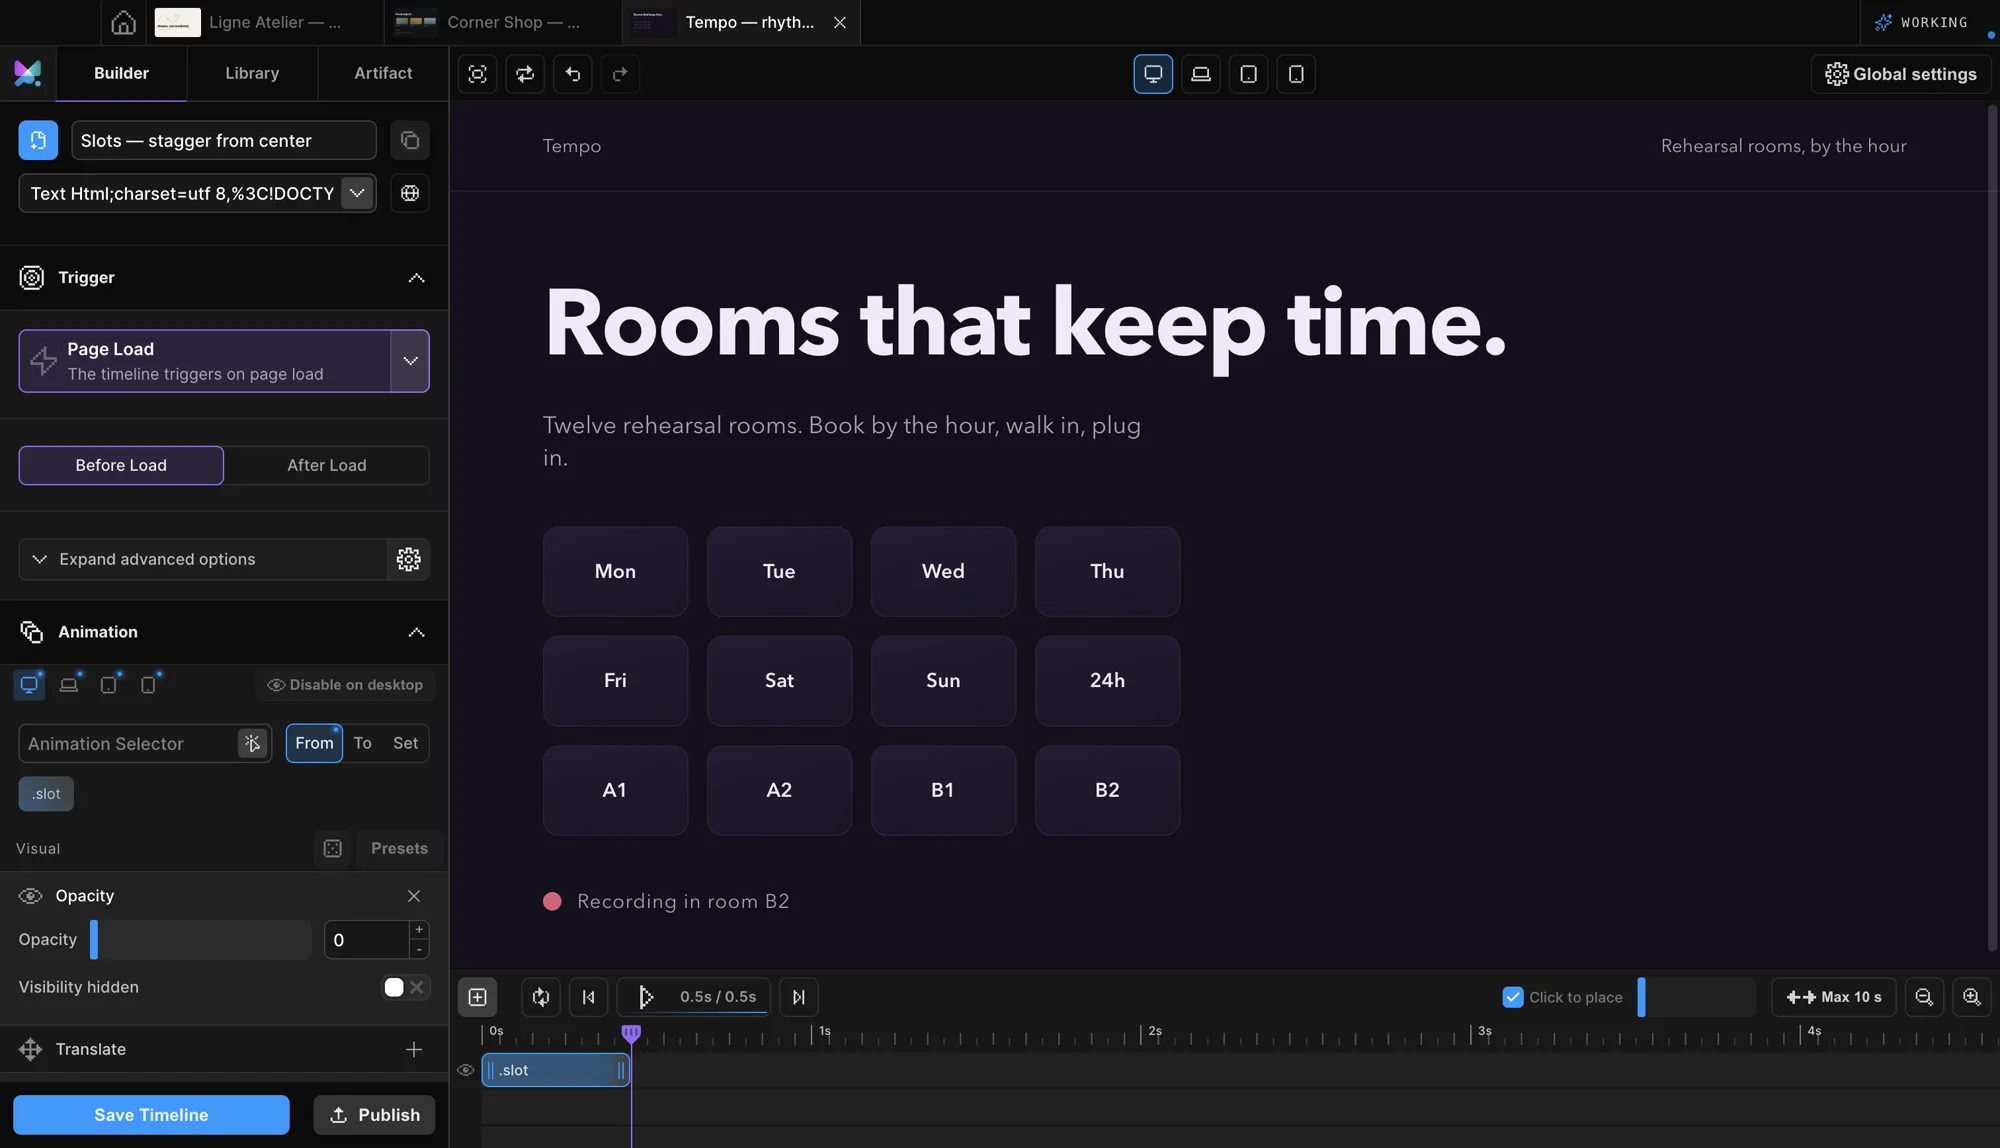This screenshot has height=1148, width=2000.
Task: Toggle .slot track visibility eye
Action: point(465,1070)
